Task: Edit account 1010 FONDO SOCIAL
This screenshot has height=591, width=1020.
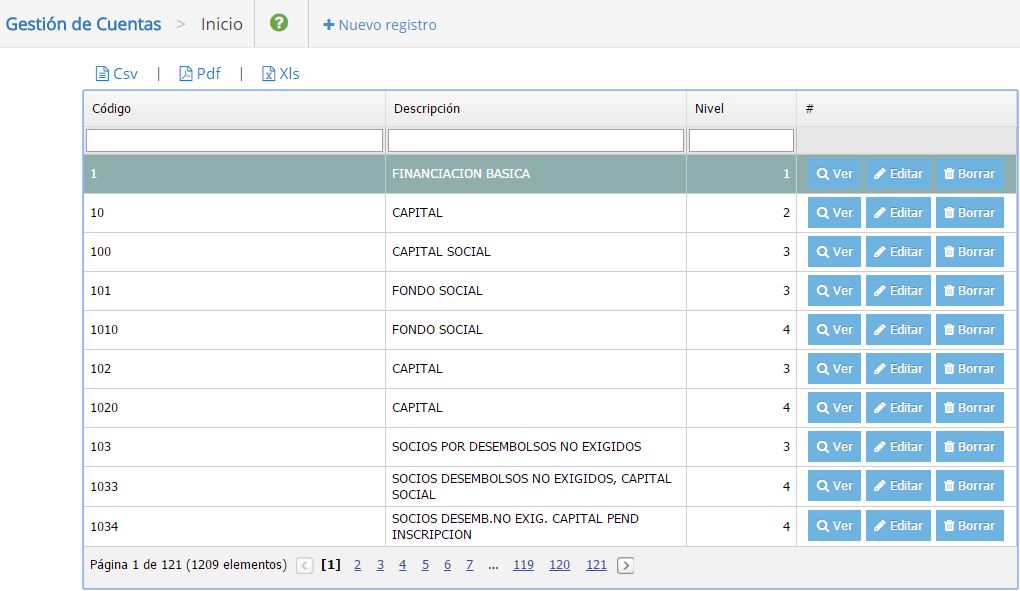Action: coord(898,330)
